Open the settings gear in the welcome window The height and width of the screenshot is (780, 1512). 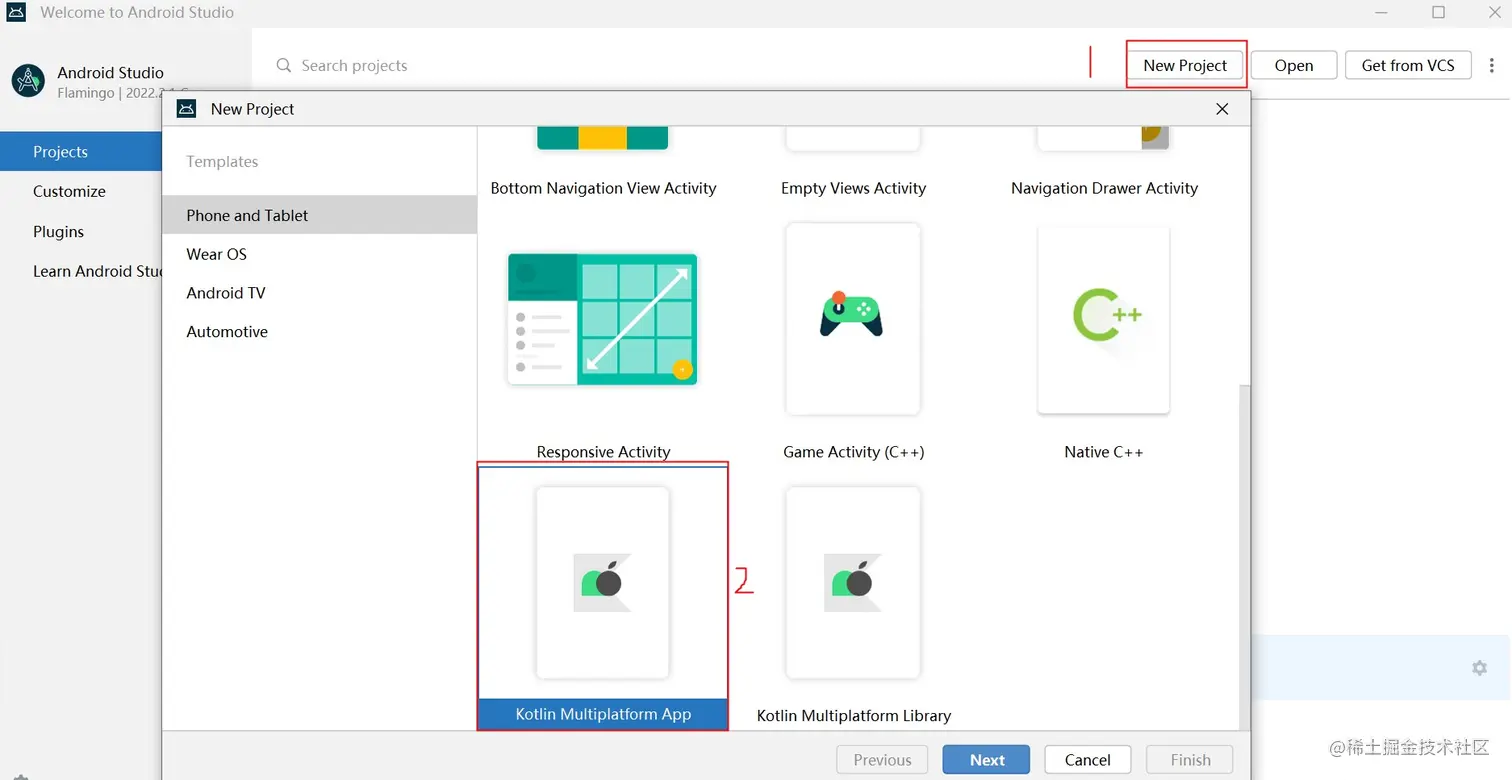pyautogui.click(x=1480, y=668)
